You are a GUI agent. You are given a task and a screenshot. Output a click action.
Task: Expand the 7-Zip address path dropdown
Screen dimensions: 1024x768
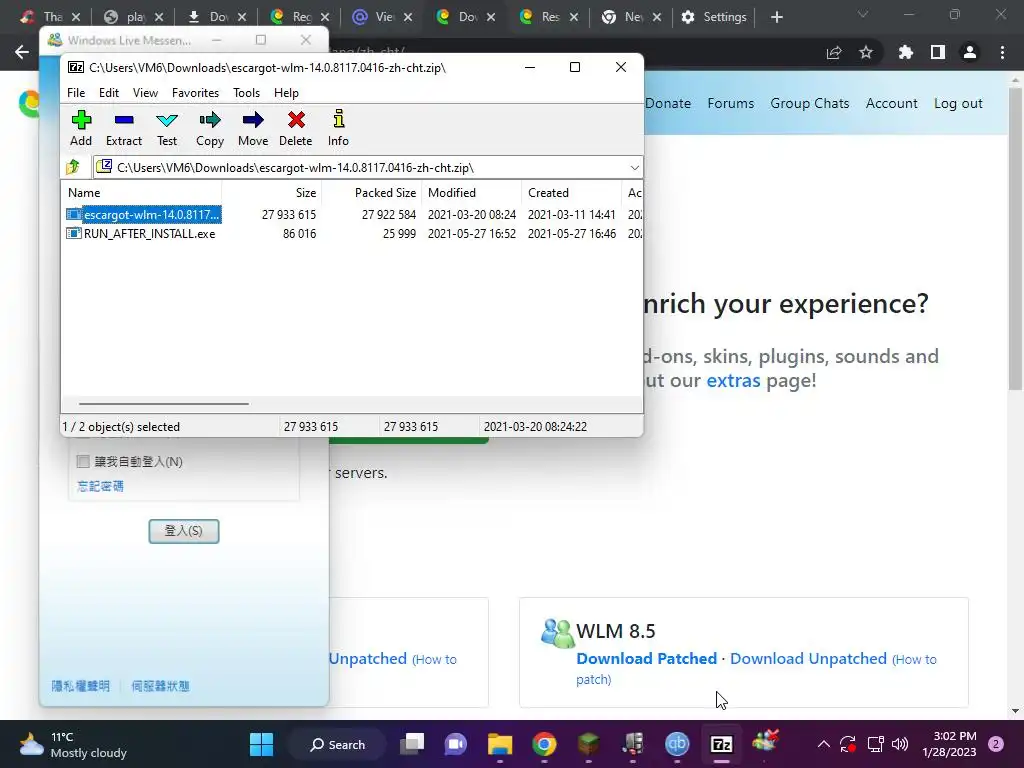(634, 168)
